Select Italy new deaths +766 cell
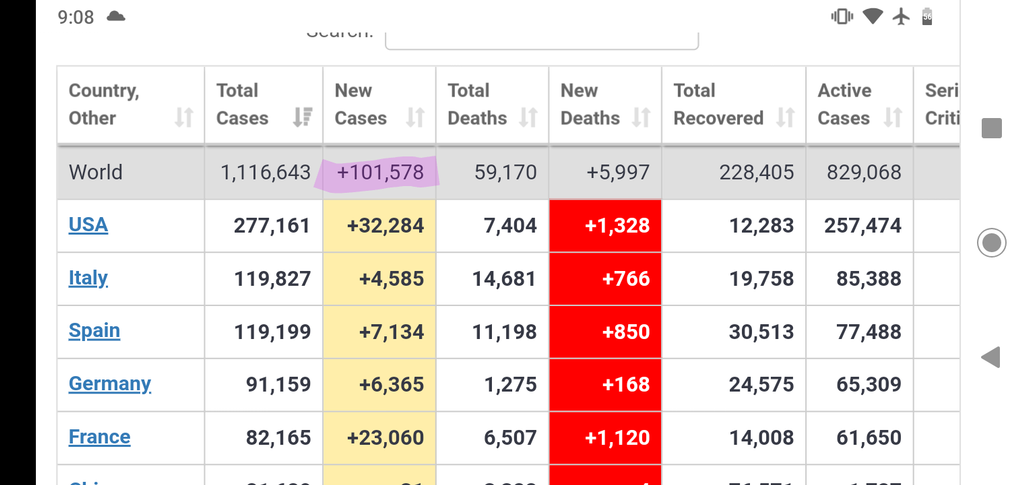 [605, 279]
